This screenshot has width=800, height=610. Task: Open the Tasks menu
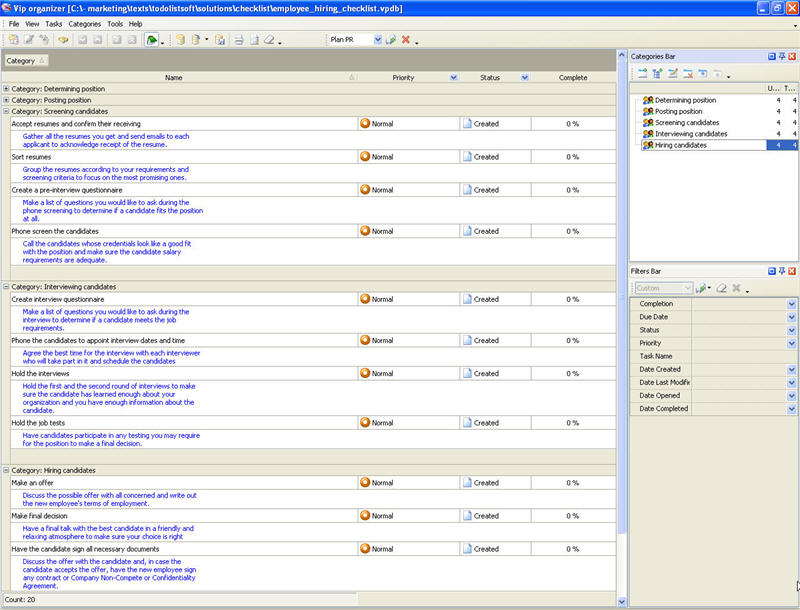point(54,23)
